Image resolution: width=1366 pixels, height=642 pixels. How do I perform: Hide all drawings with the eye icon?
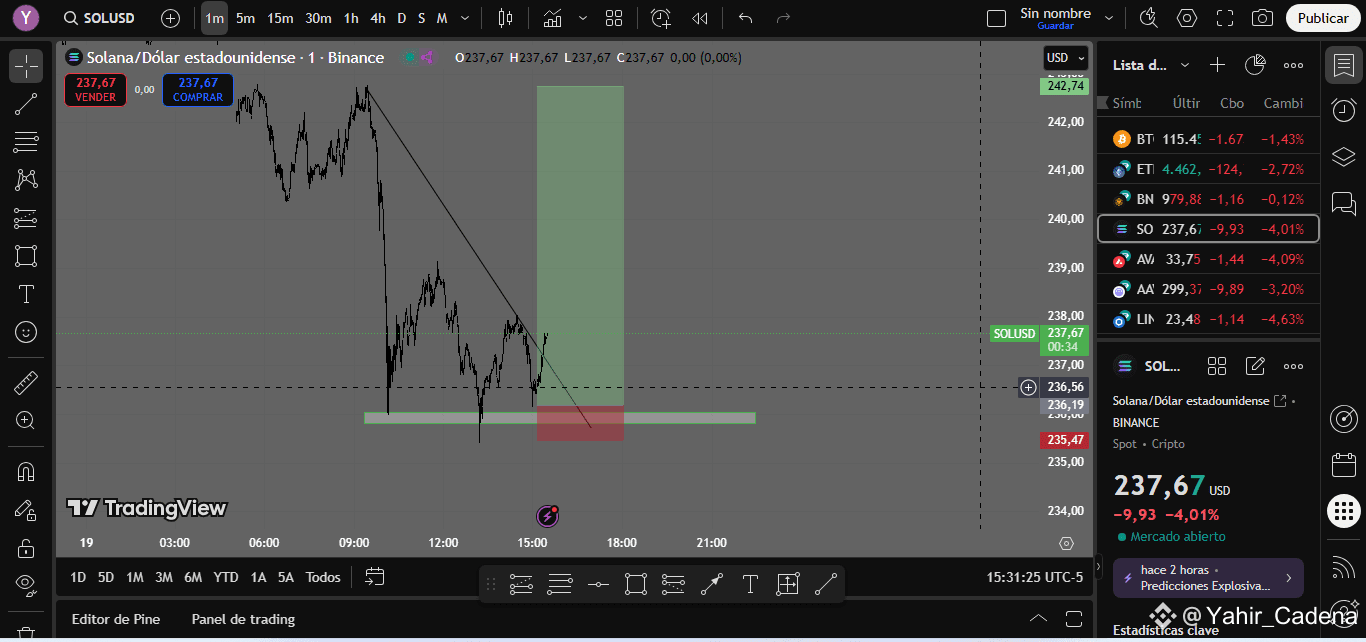(26, 584)
